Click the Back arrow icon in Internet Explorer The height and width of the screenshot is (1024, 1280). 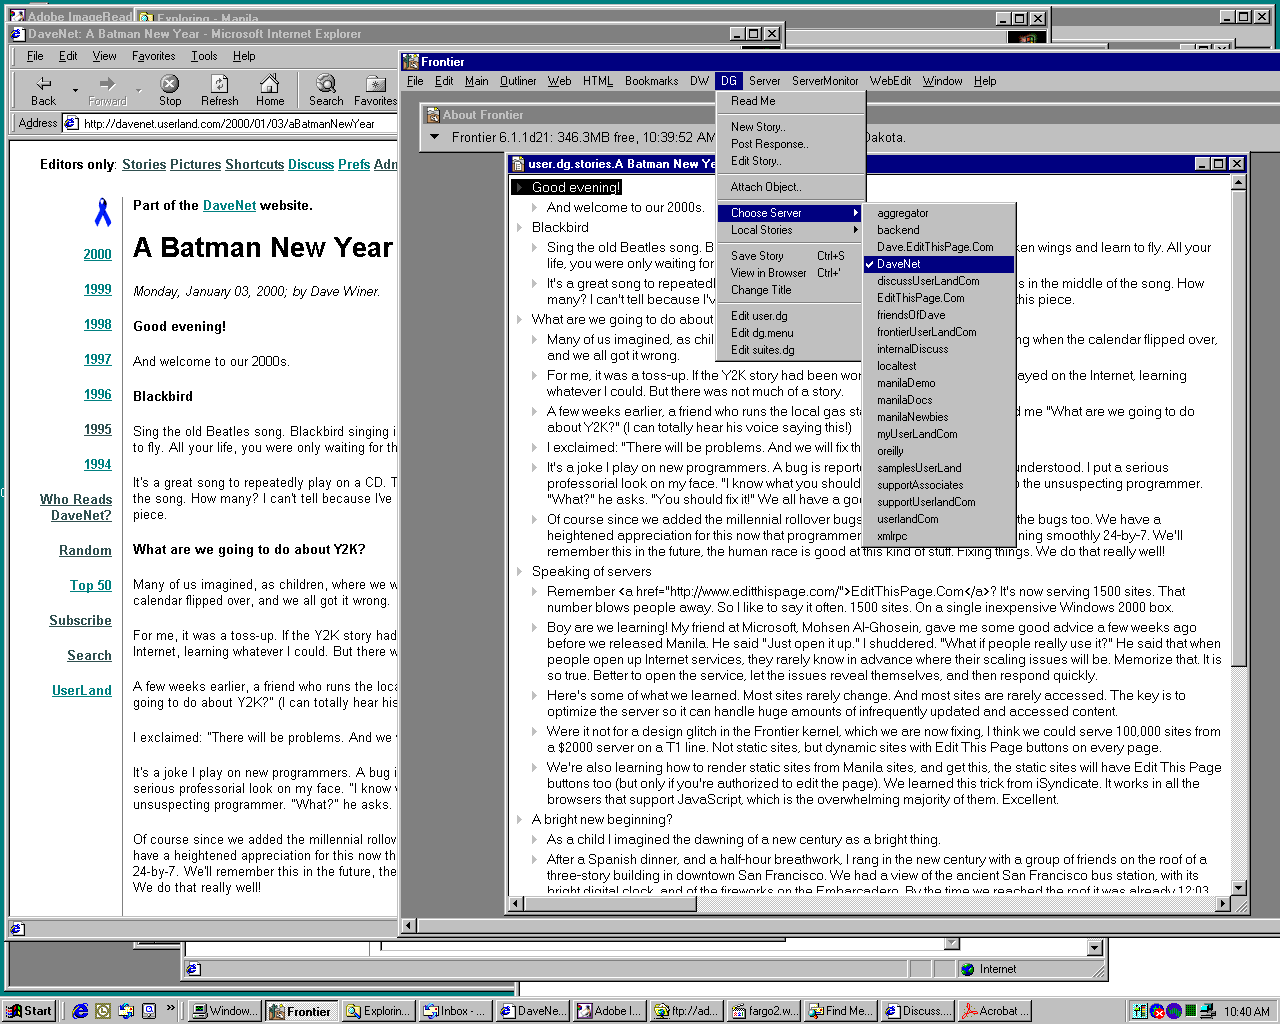(44, 85)
